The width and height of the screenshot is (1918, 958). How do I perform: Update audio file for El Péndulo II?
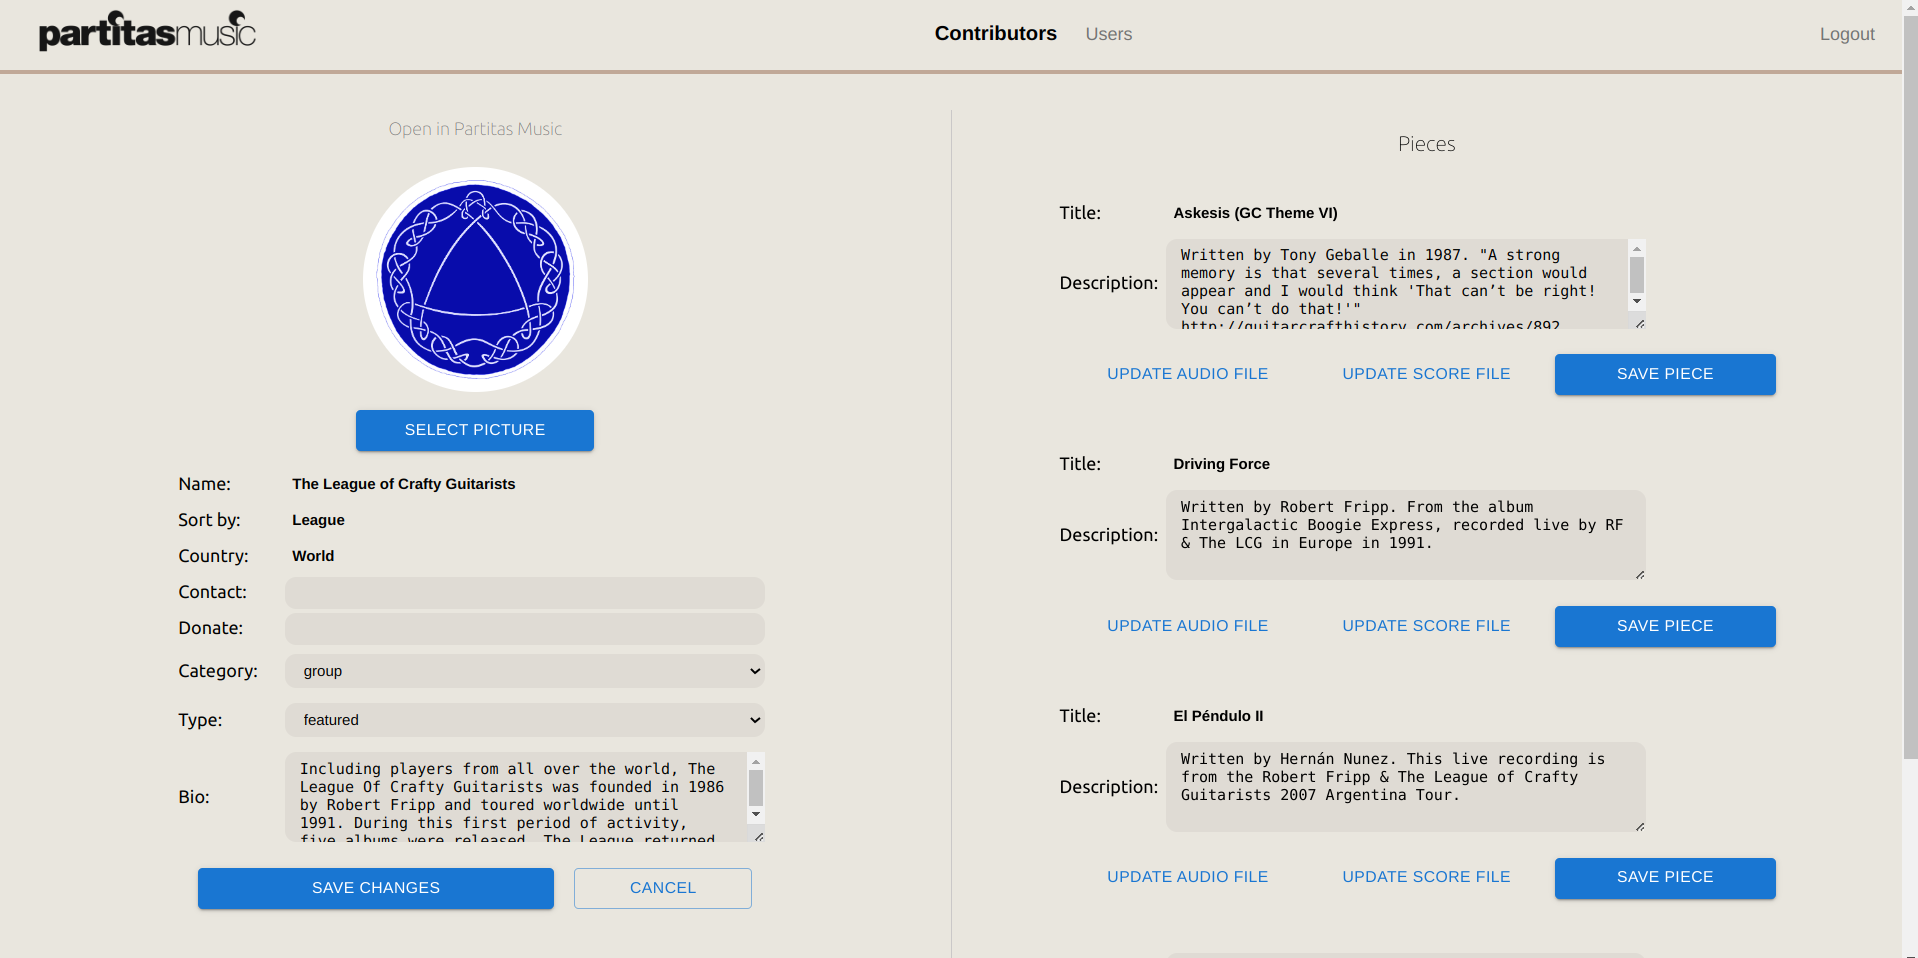click(1187, 877)
